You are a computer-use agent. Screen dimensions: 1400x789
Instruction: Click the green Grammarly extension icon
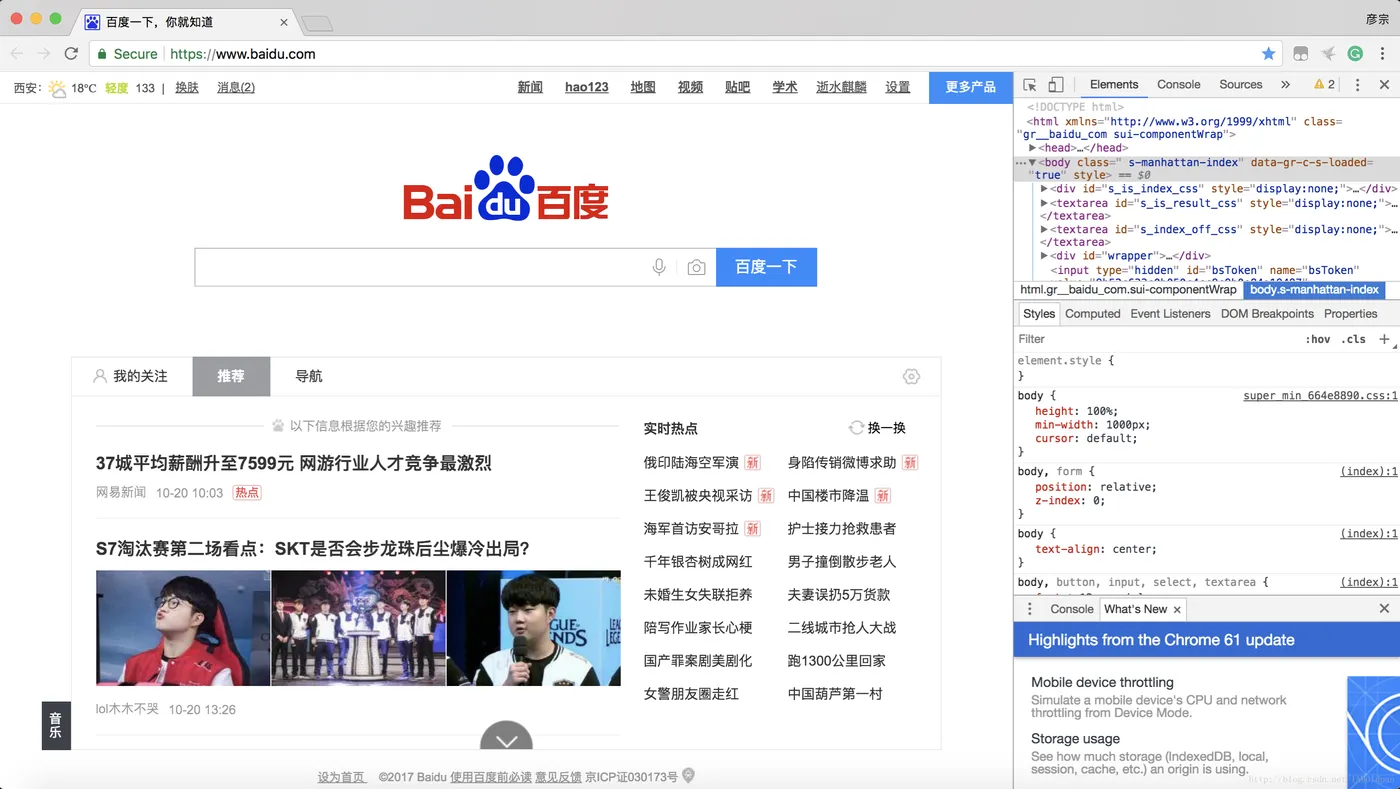click(x=1355, y=54)
